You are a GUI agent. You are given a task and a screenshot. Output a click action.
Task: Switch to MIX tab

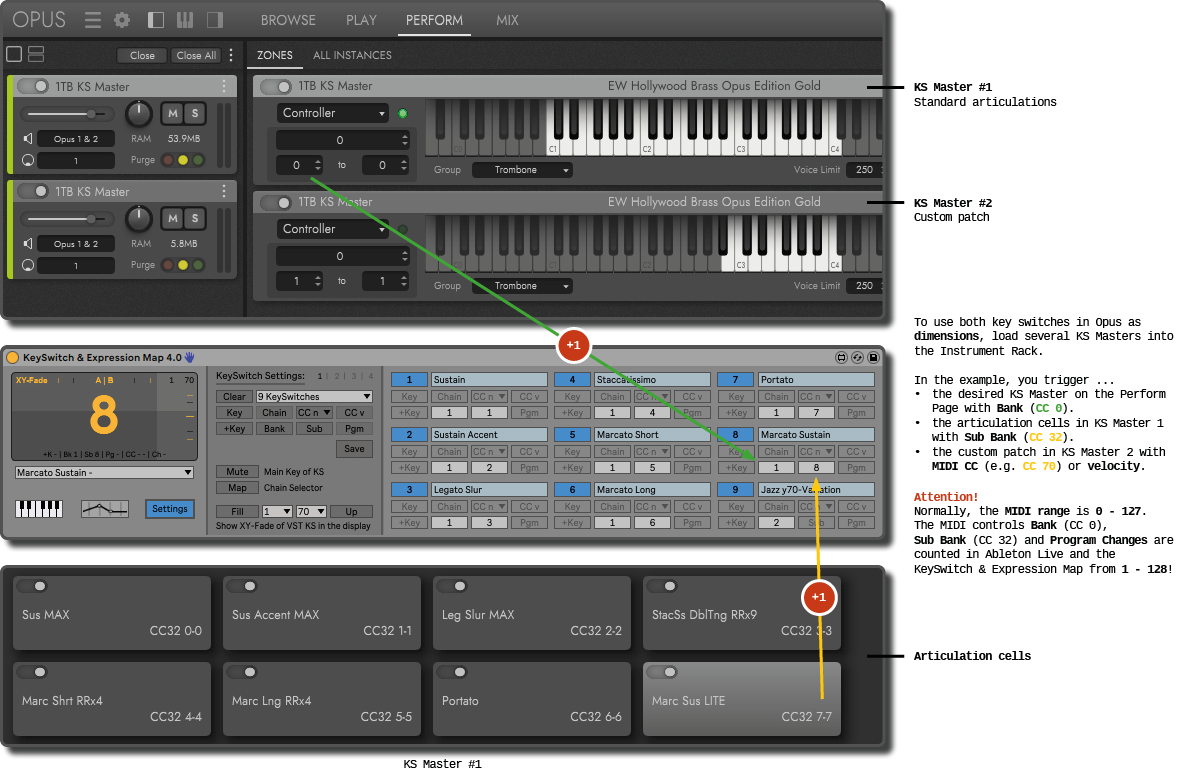point(507,20)
